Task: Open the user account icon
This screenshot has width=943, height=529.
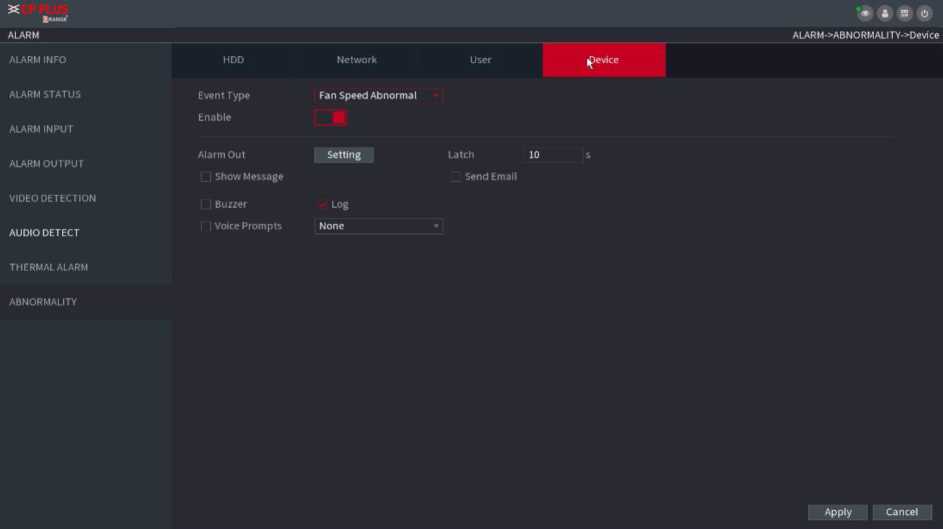Action: [885, 13]
